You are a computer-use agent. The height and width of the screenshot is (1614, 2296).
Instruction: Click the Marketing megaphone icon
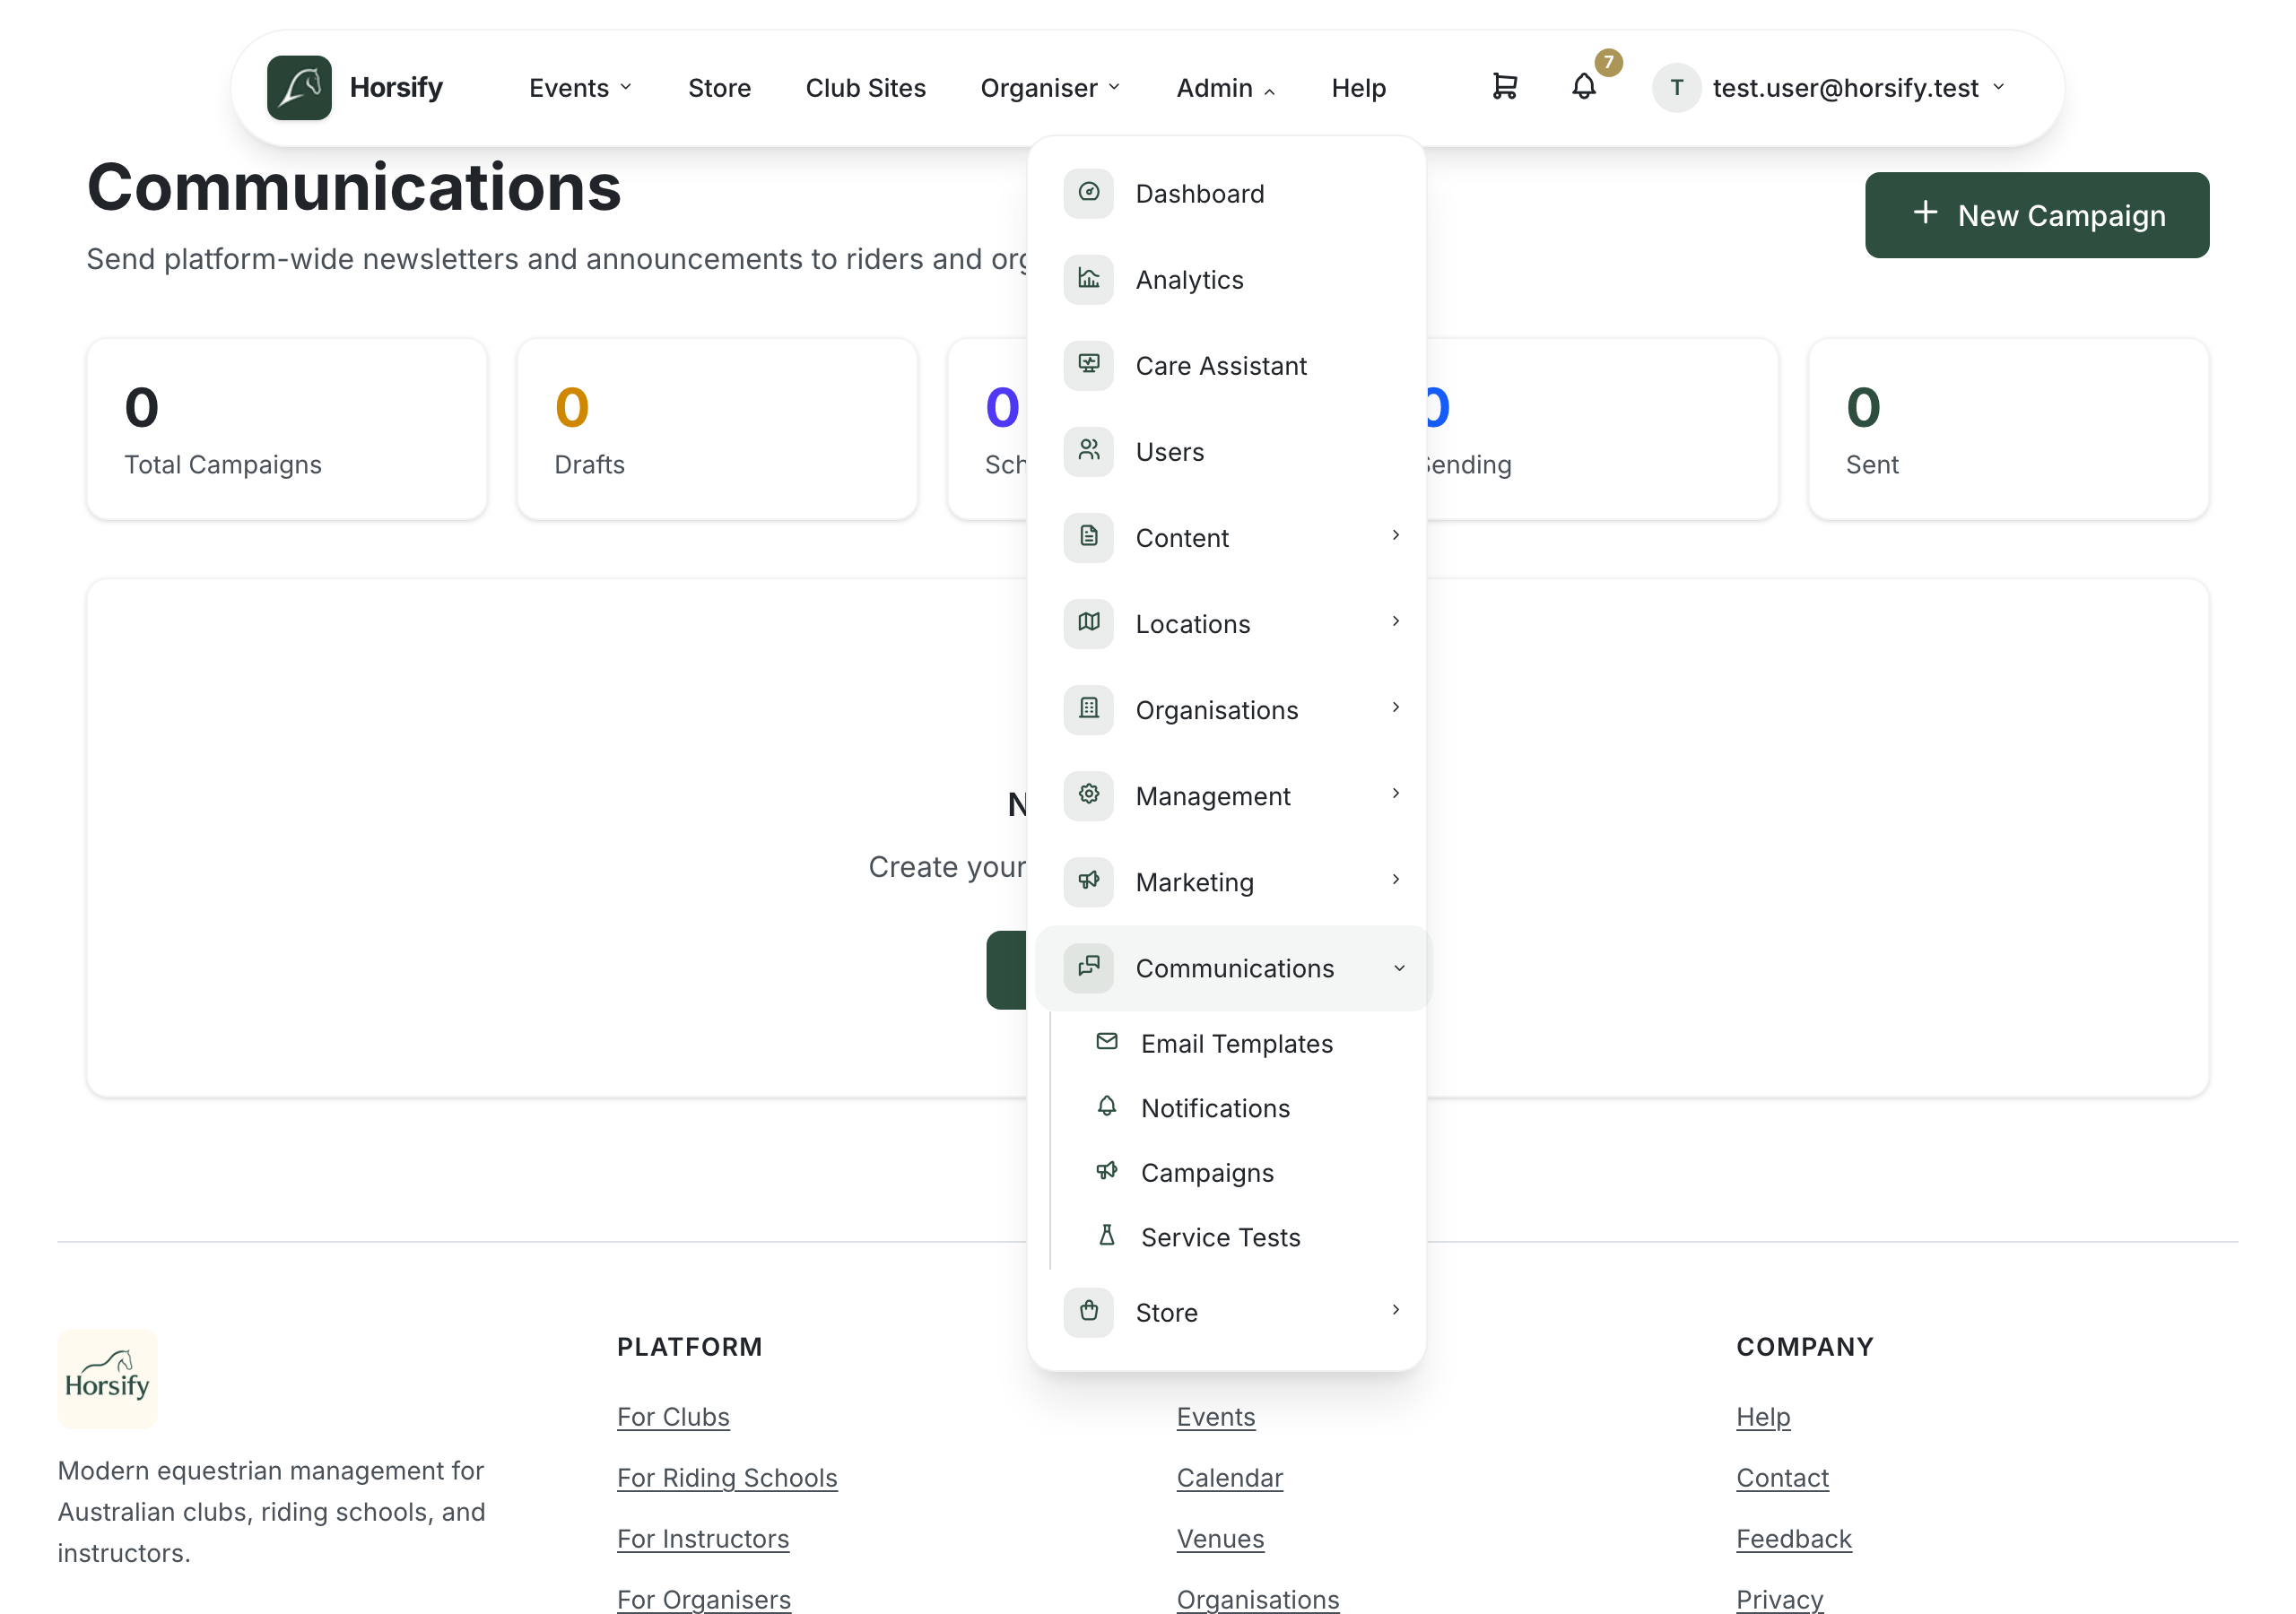pyautogui.click(x=1089, y=881)
